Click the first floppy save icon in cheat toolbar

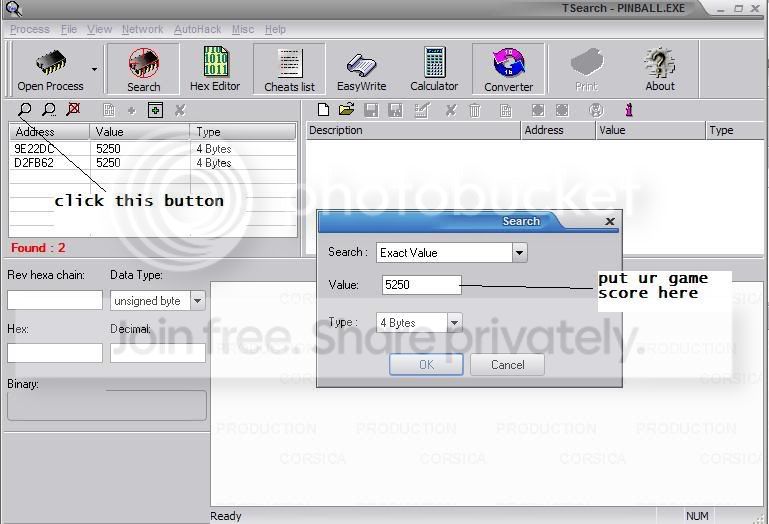pyautogui.click(x=371, y=110)
